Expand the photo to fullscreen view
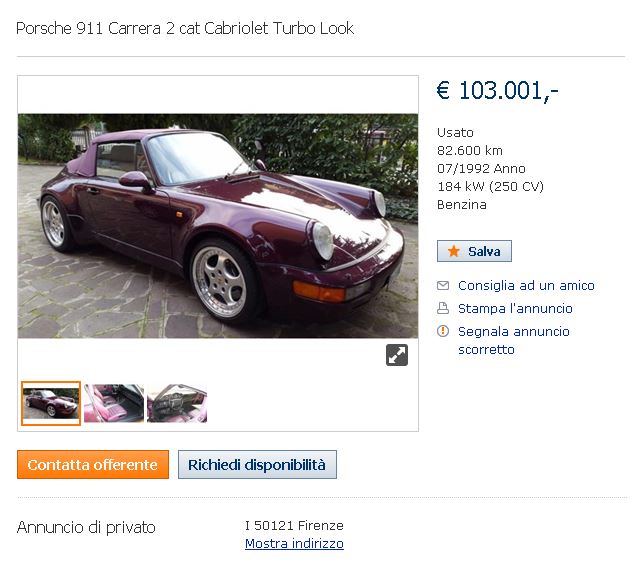Viewport: 631px width, 564px height. click(397, 355)
